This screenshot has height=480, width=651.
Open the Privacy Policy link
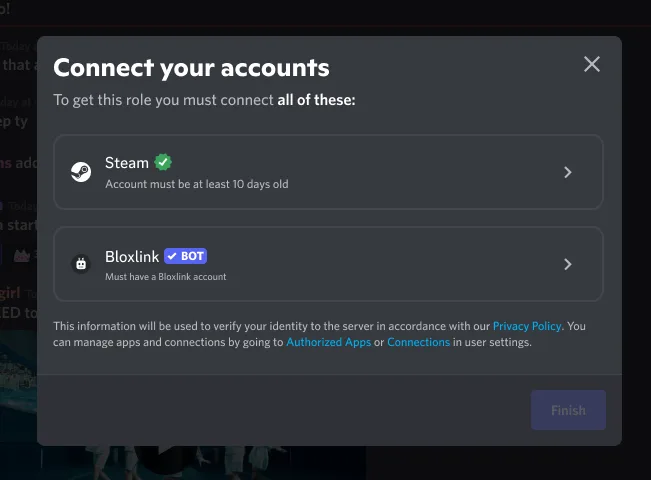coord(527,326)
